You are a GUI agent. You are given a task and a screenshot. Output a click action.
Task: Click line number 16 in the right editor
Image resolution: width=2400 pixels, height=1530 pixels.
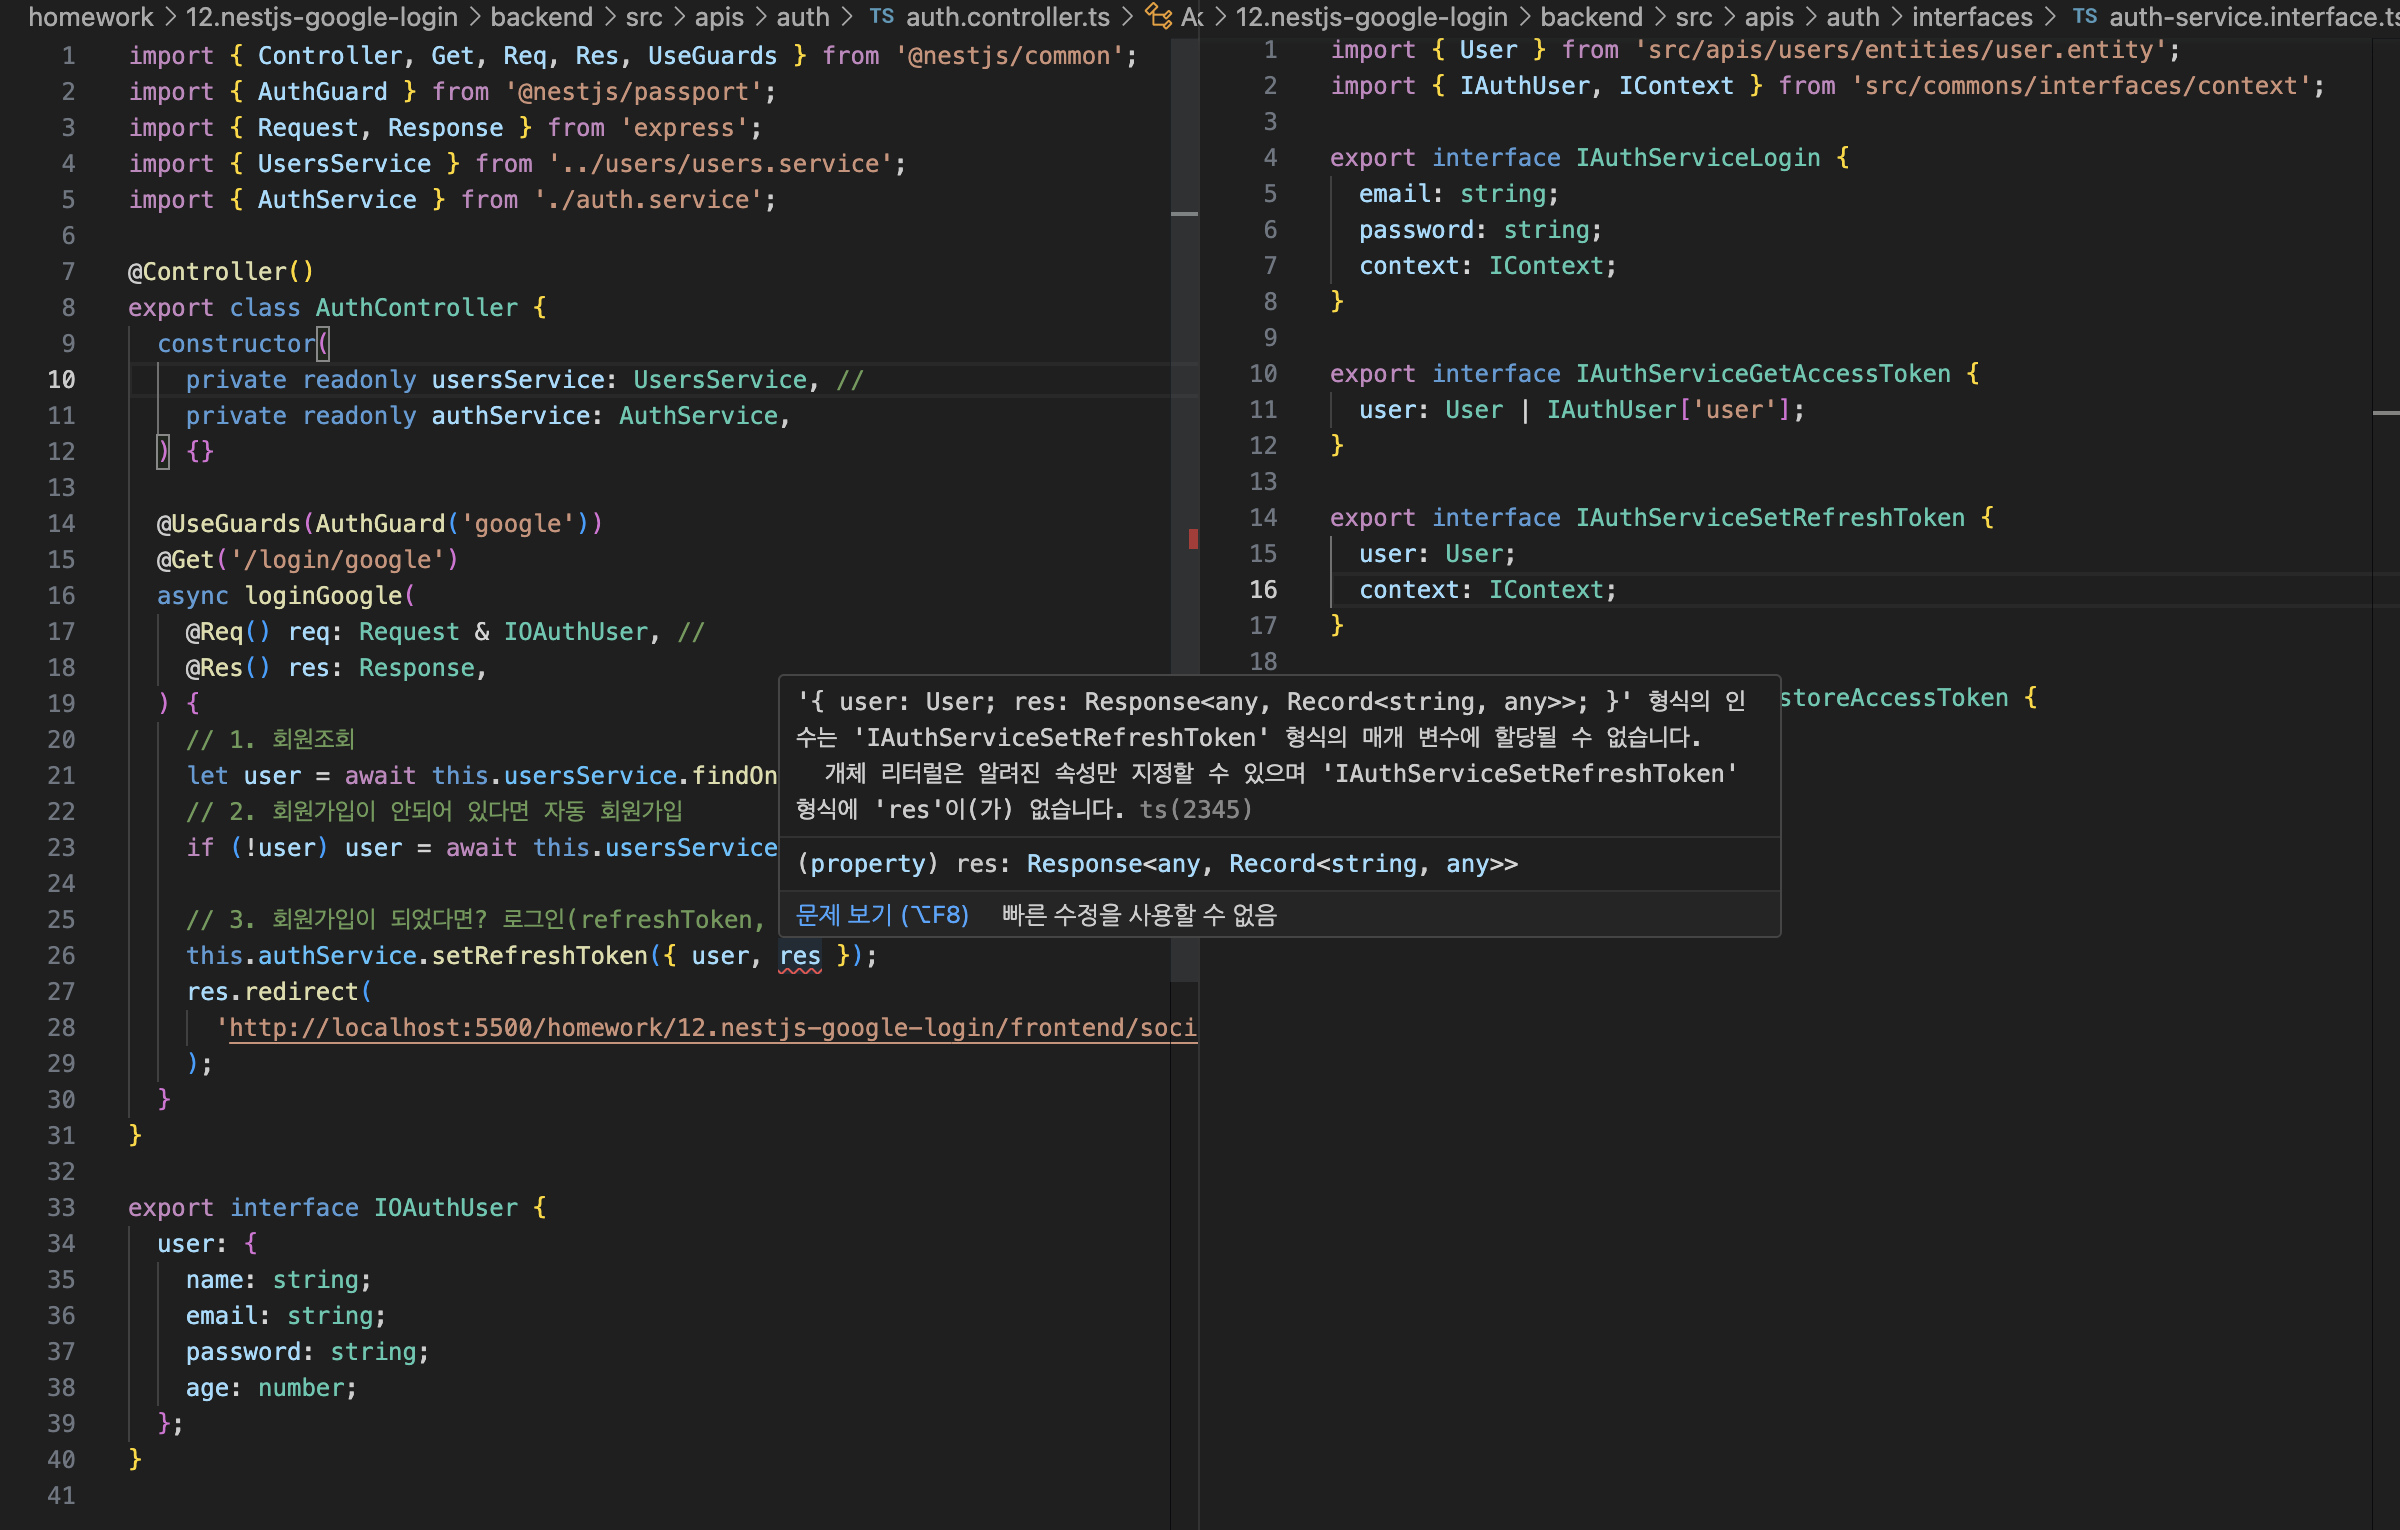pyautogui.click(x=1263, y=590)
